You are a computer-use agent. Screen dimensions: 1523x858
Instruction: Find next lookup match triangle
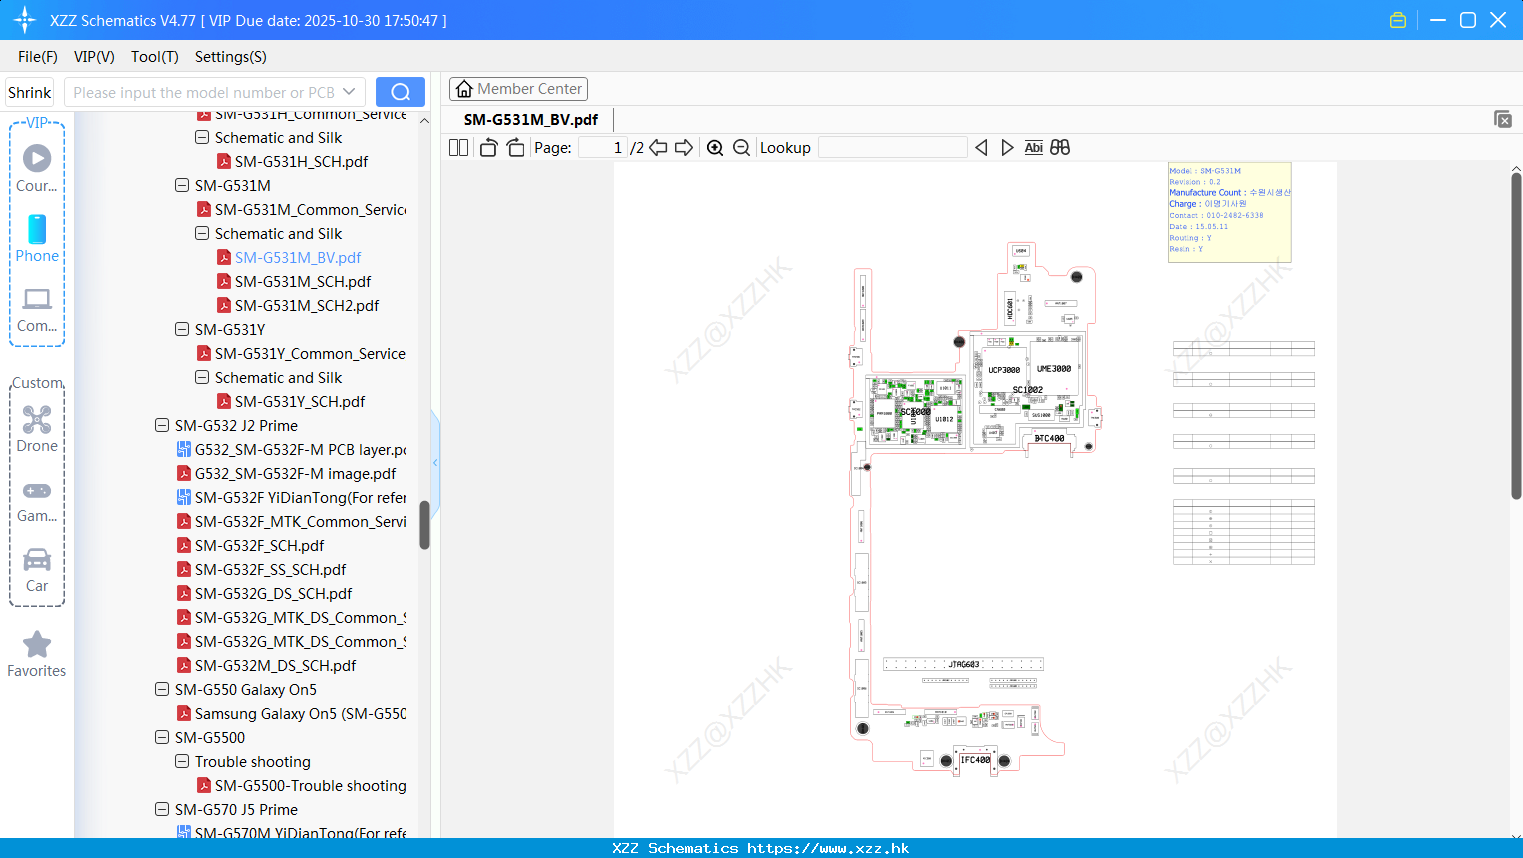coord(1007,148)
